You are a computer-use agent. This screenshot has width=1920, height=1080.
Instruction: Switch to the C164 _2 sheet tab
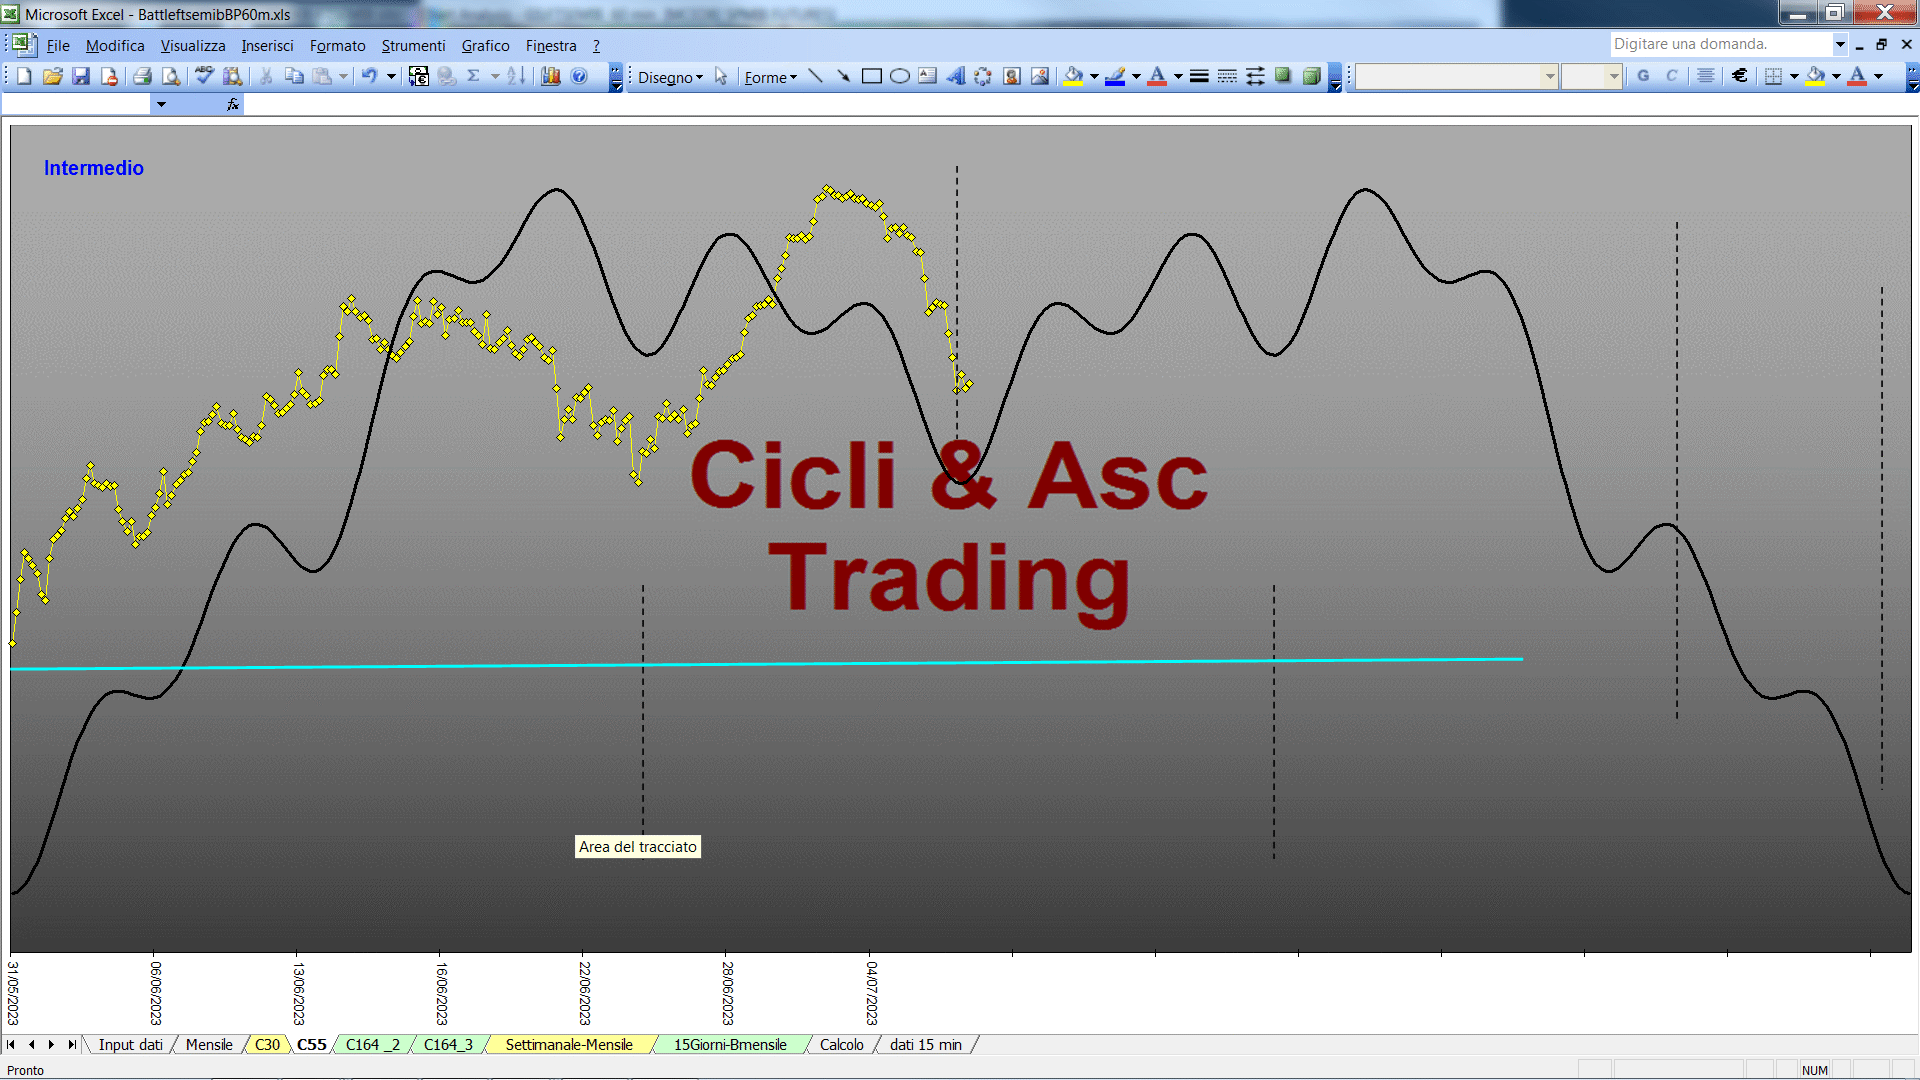373,1045
